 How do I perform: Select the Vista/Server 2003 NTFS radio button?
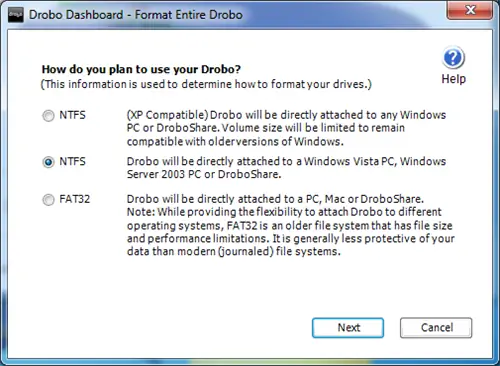coord(48,162)
